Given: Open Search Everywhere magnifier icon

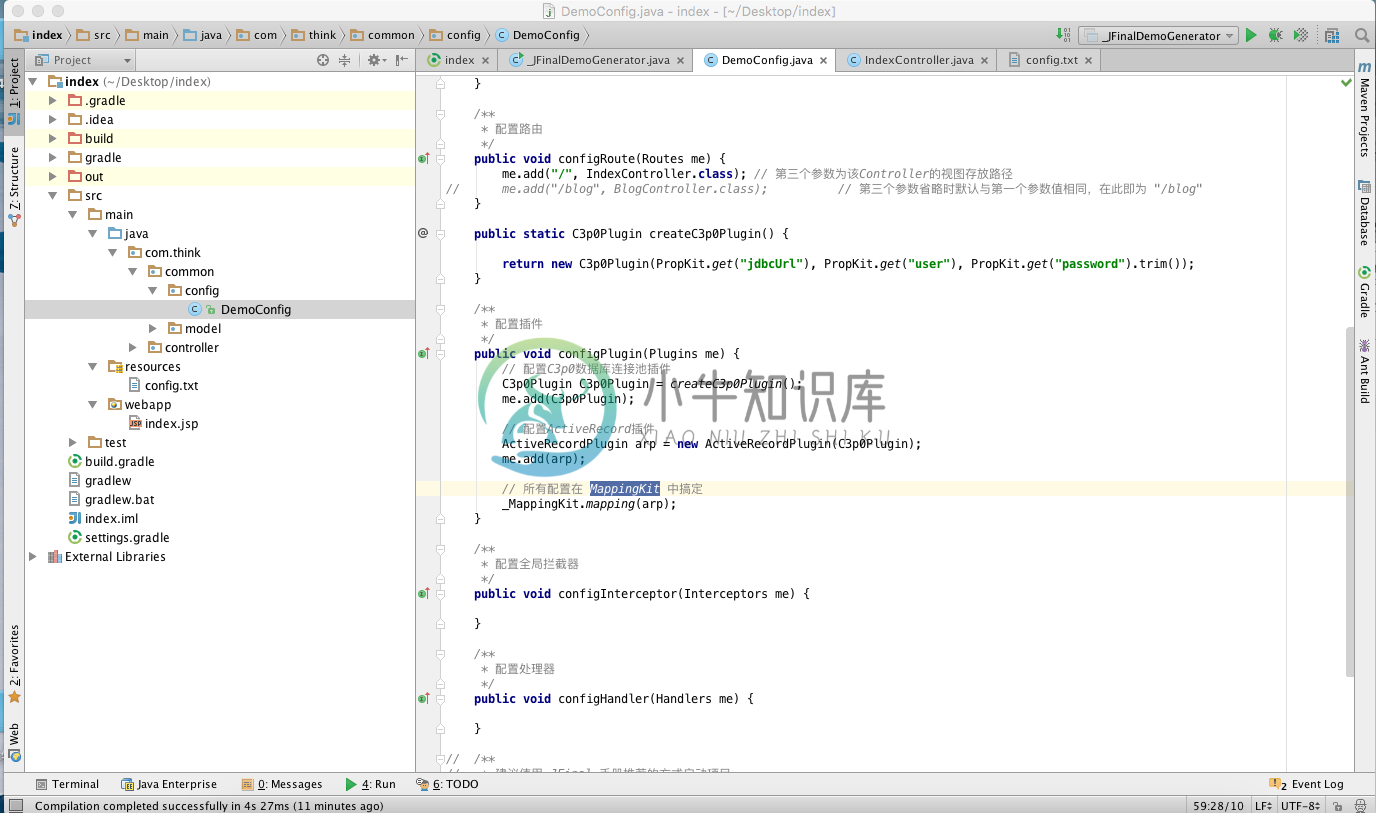Looking at the screenshot, I should coord(1362,35).
